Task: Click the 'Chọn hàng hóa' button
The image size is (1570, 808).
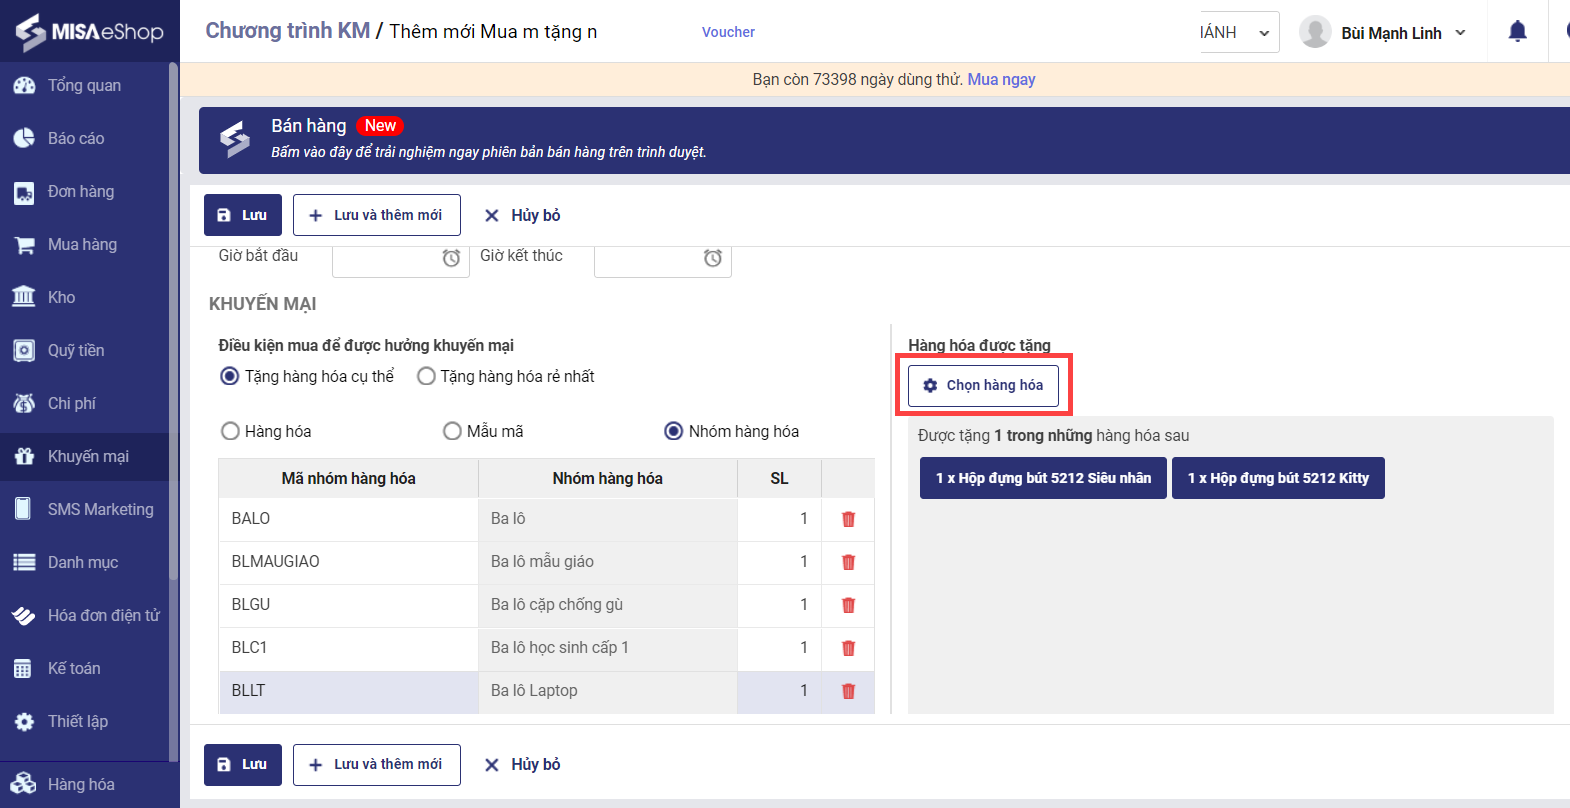Action: 983,385
